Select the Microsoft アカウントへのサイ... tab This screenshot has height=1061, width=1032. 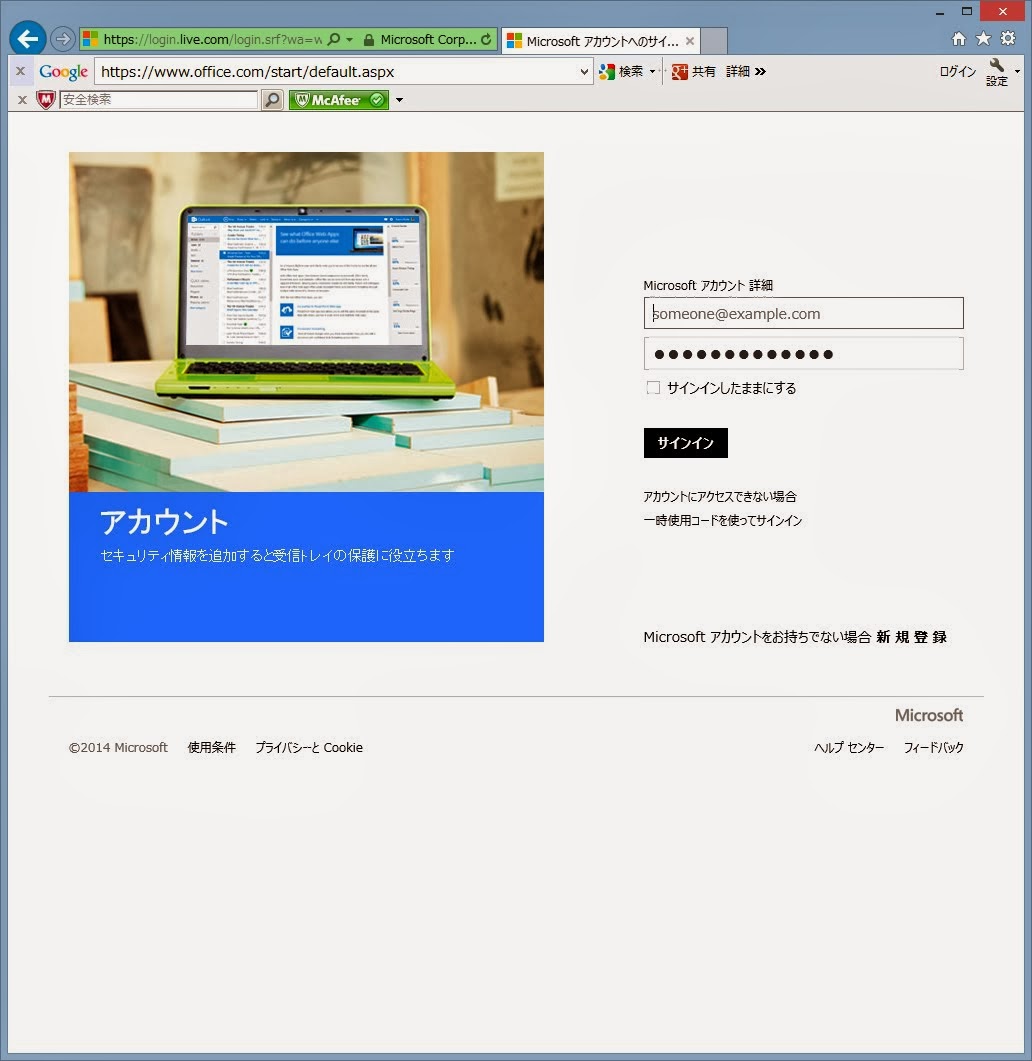[x=601, y=41]
